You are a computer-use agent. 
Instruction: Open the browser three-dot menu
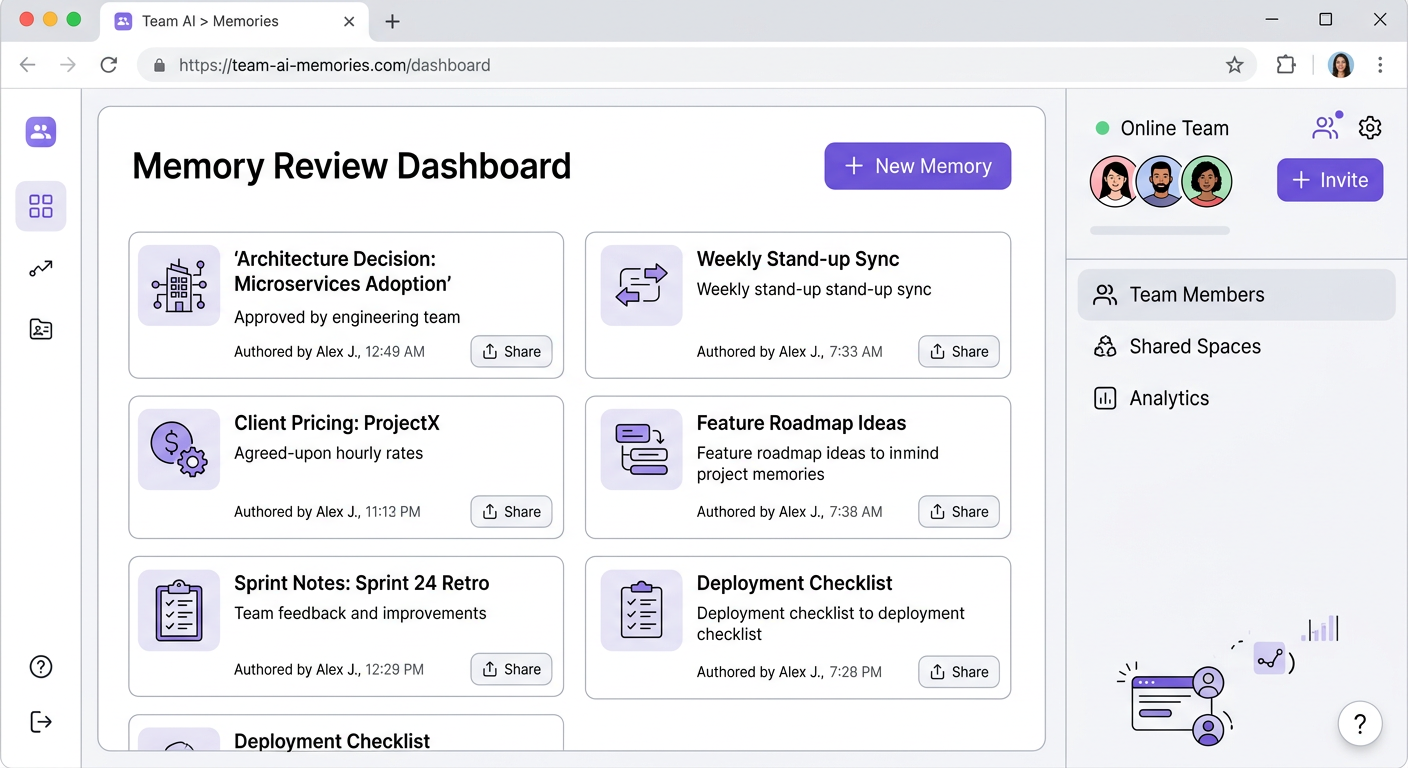point(1380,65)
